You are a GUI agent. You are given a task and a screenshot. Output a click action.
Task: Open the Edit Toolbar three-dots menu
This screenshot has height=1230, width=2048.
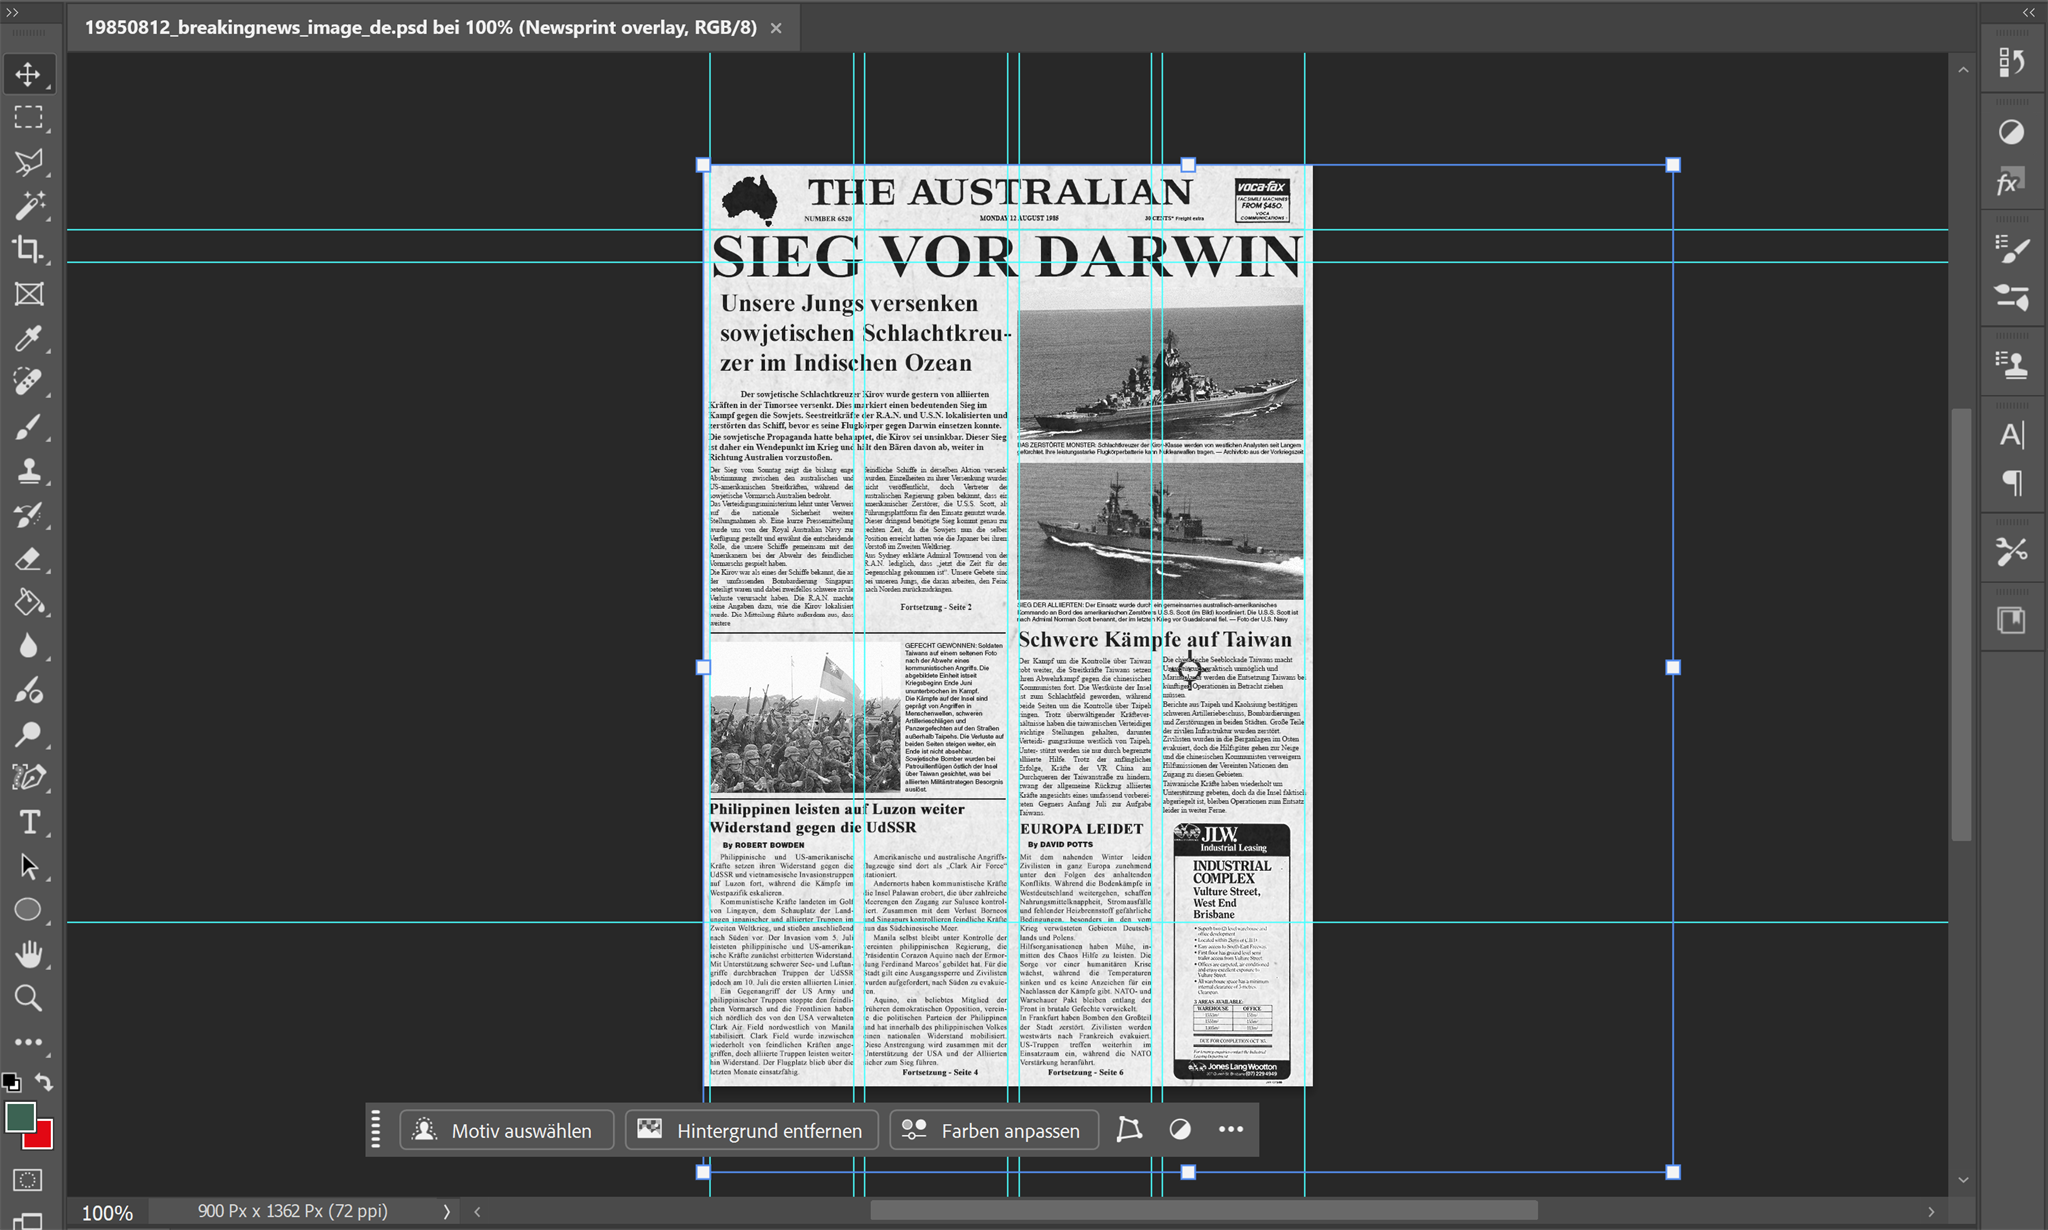pos(28,1042)
